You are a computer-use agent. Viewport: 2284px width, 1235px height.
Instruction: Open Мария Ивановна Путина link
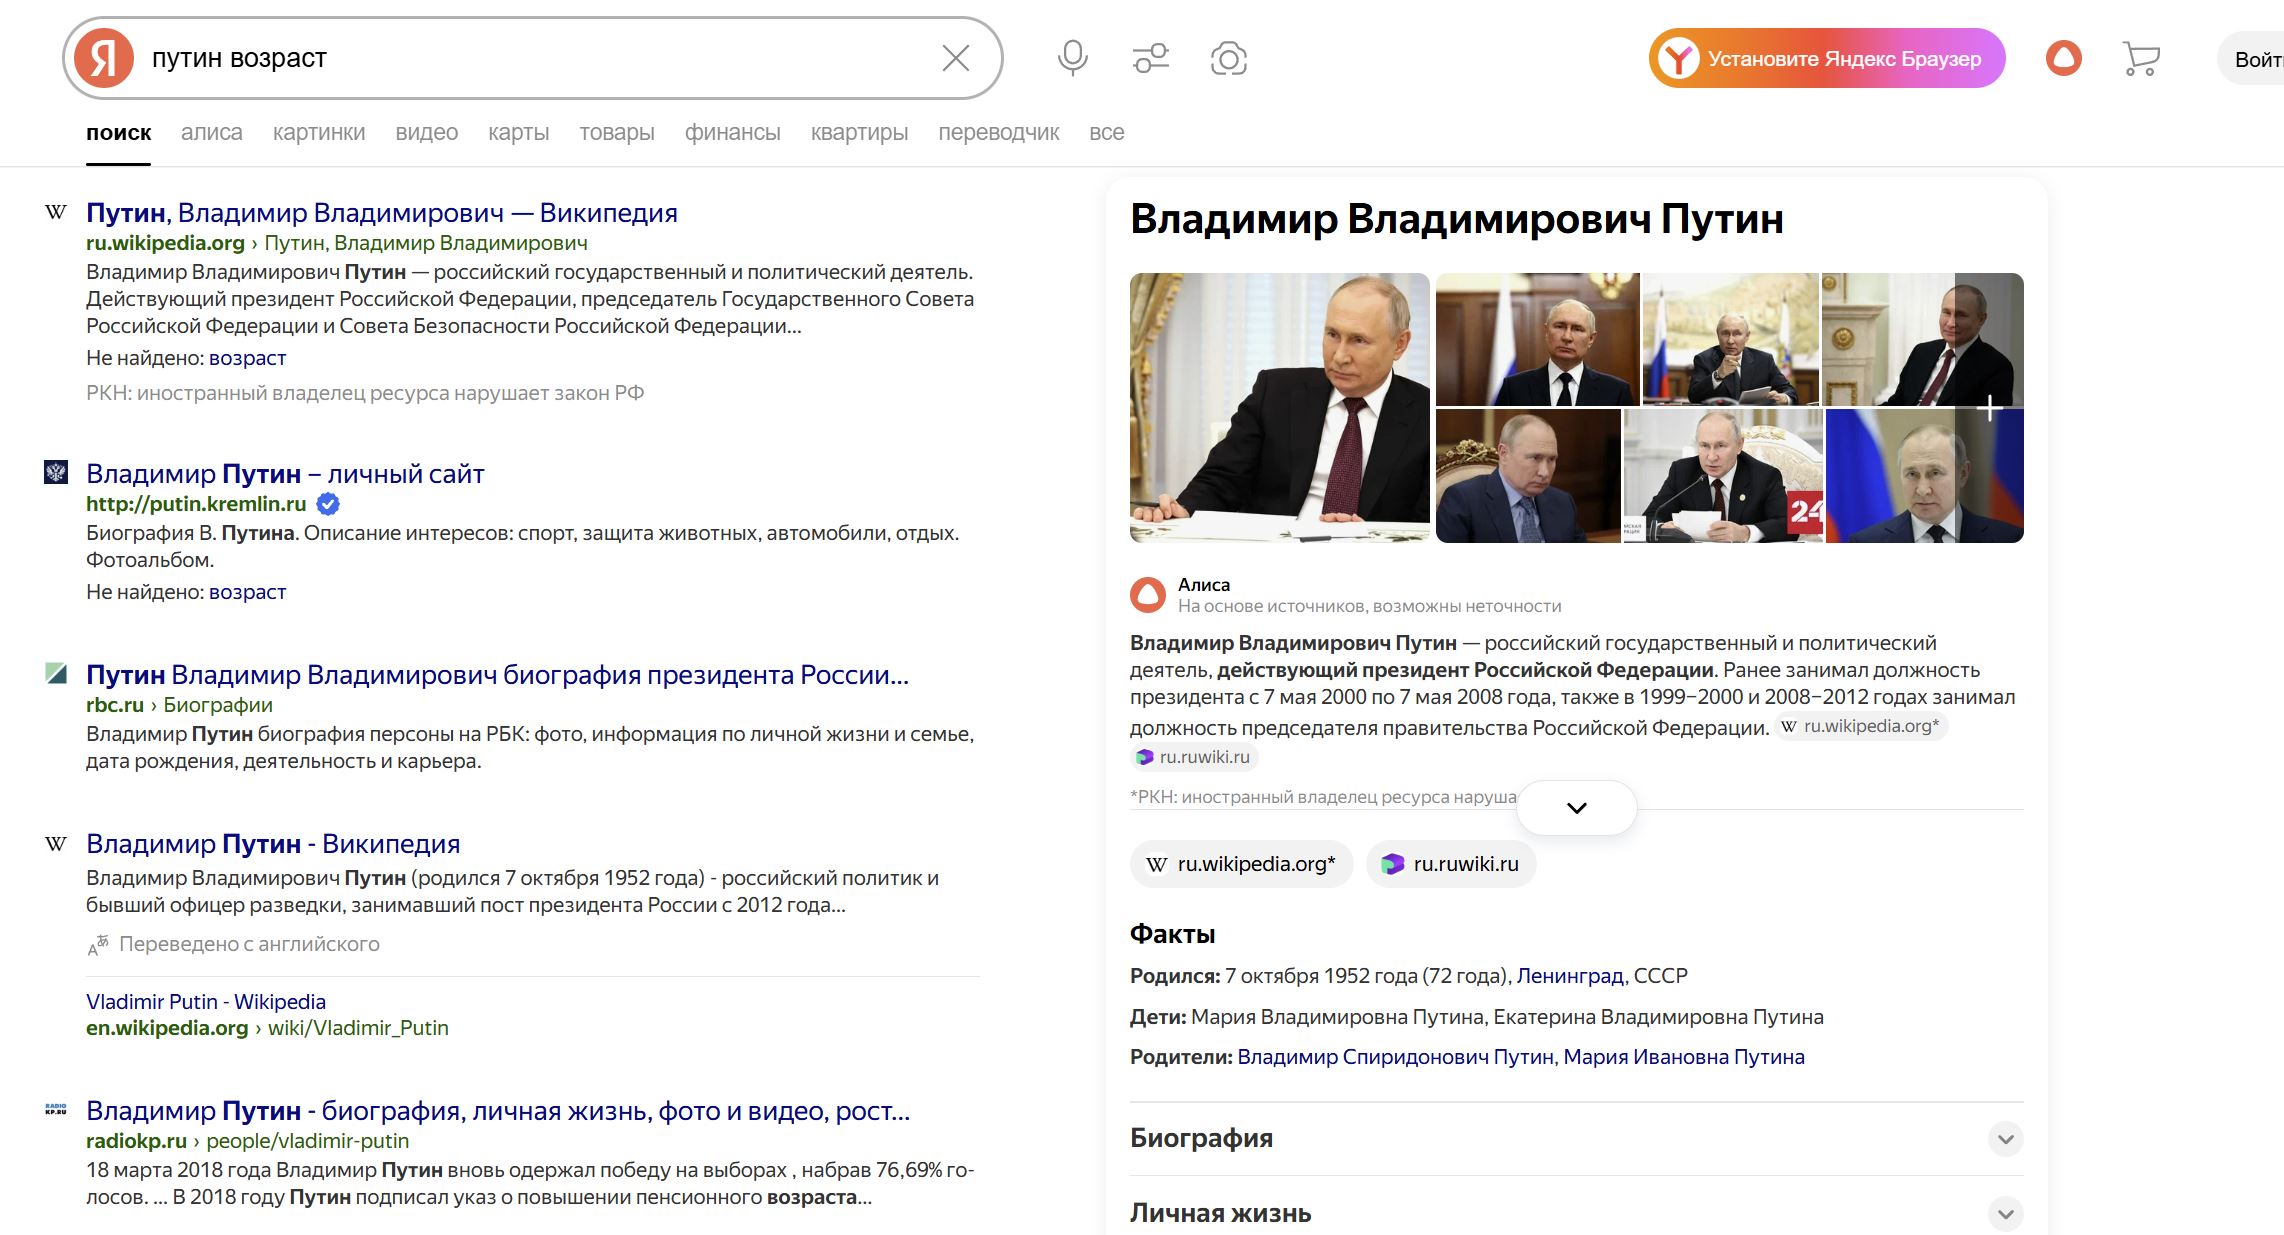1684,1057
